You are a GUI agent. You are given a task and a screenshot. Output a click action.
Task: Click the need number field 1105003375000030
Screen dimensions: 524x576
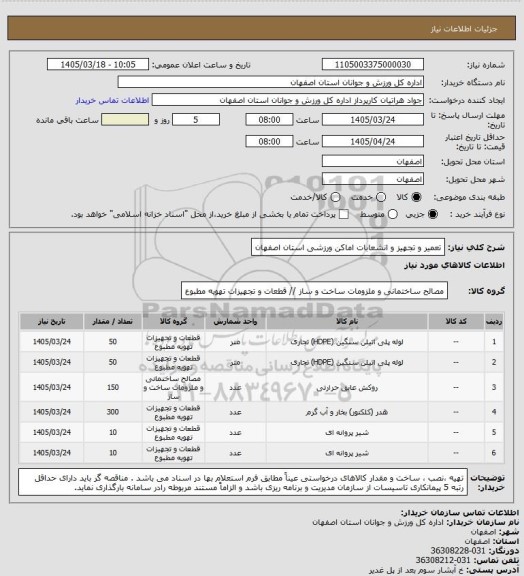(373, 64)
